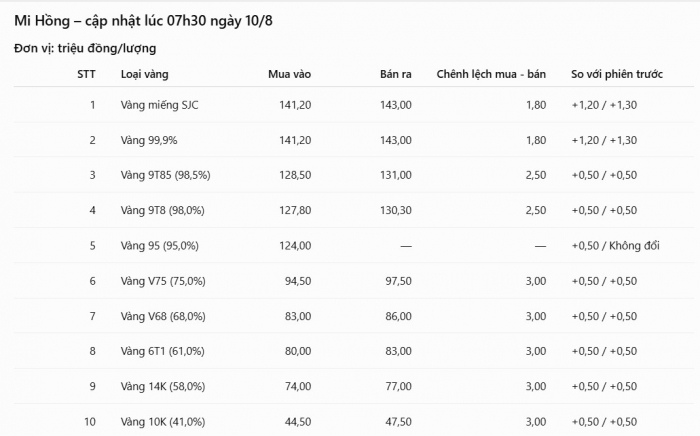Click the 'Vàng 9T8 (98,0%)' cell

[x=162, y=210]
